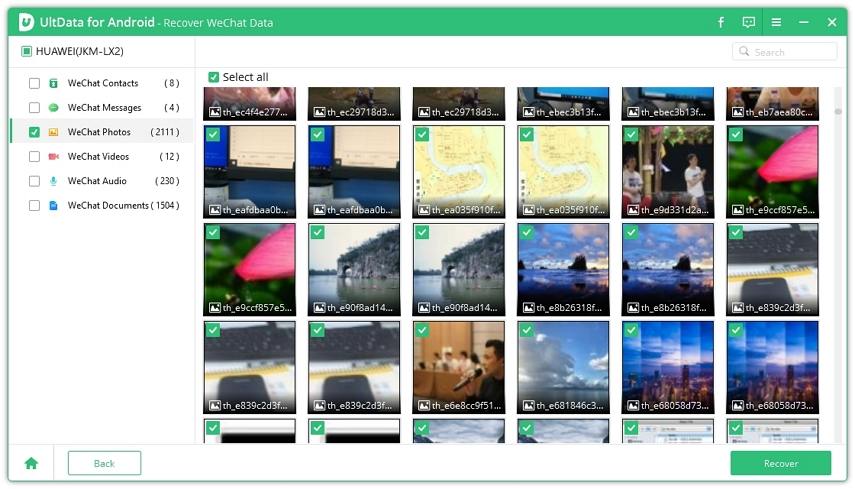855x489 pixels.
Task: Open the WeChat Documents category
Action: (x=108, y=206)
